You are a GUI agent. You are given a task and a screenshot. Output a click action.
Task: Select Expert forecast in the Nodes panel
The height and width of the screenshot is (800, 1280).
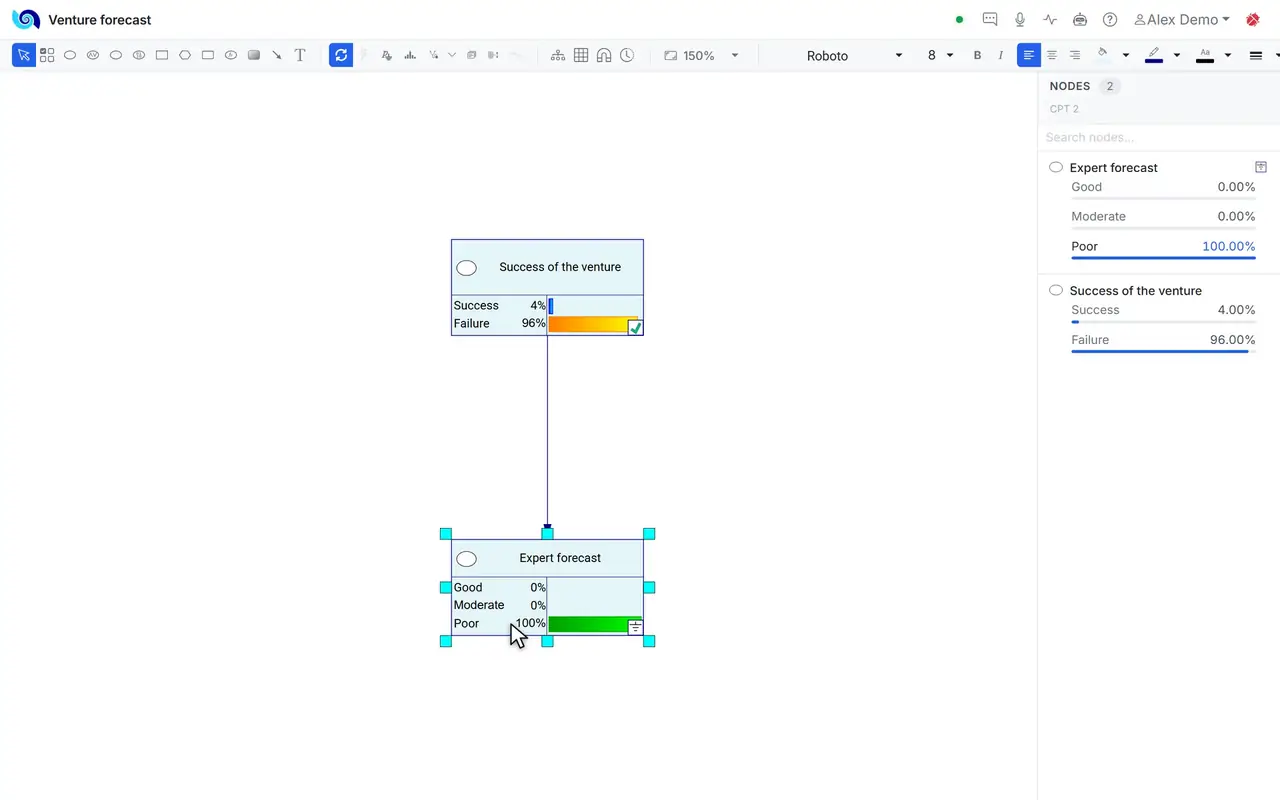point(1114,167)
